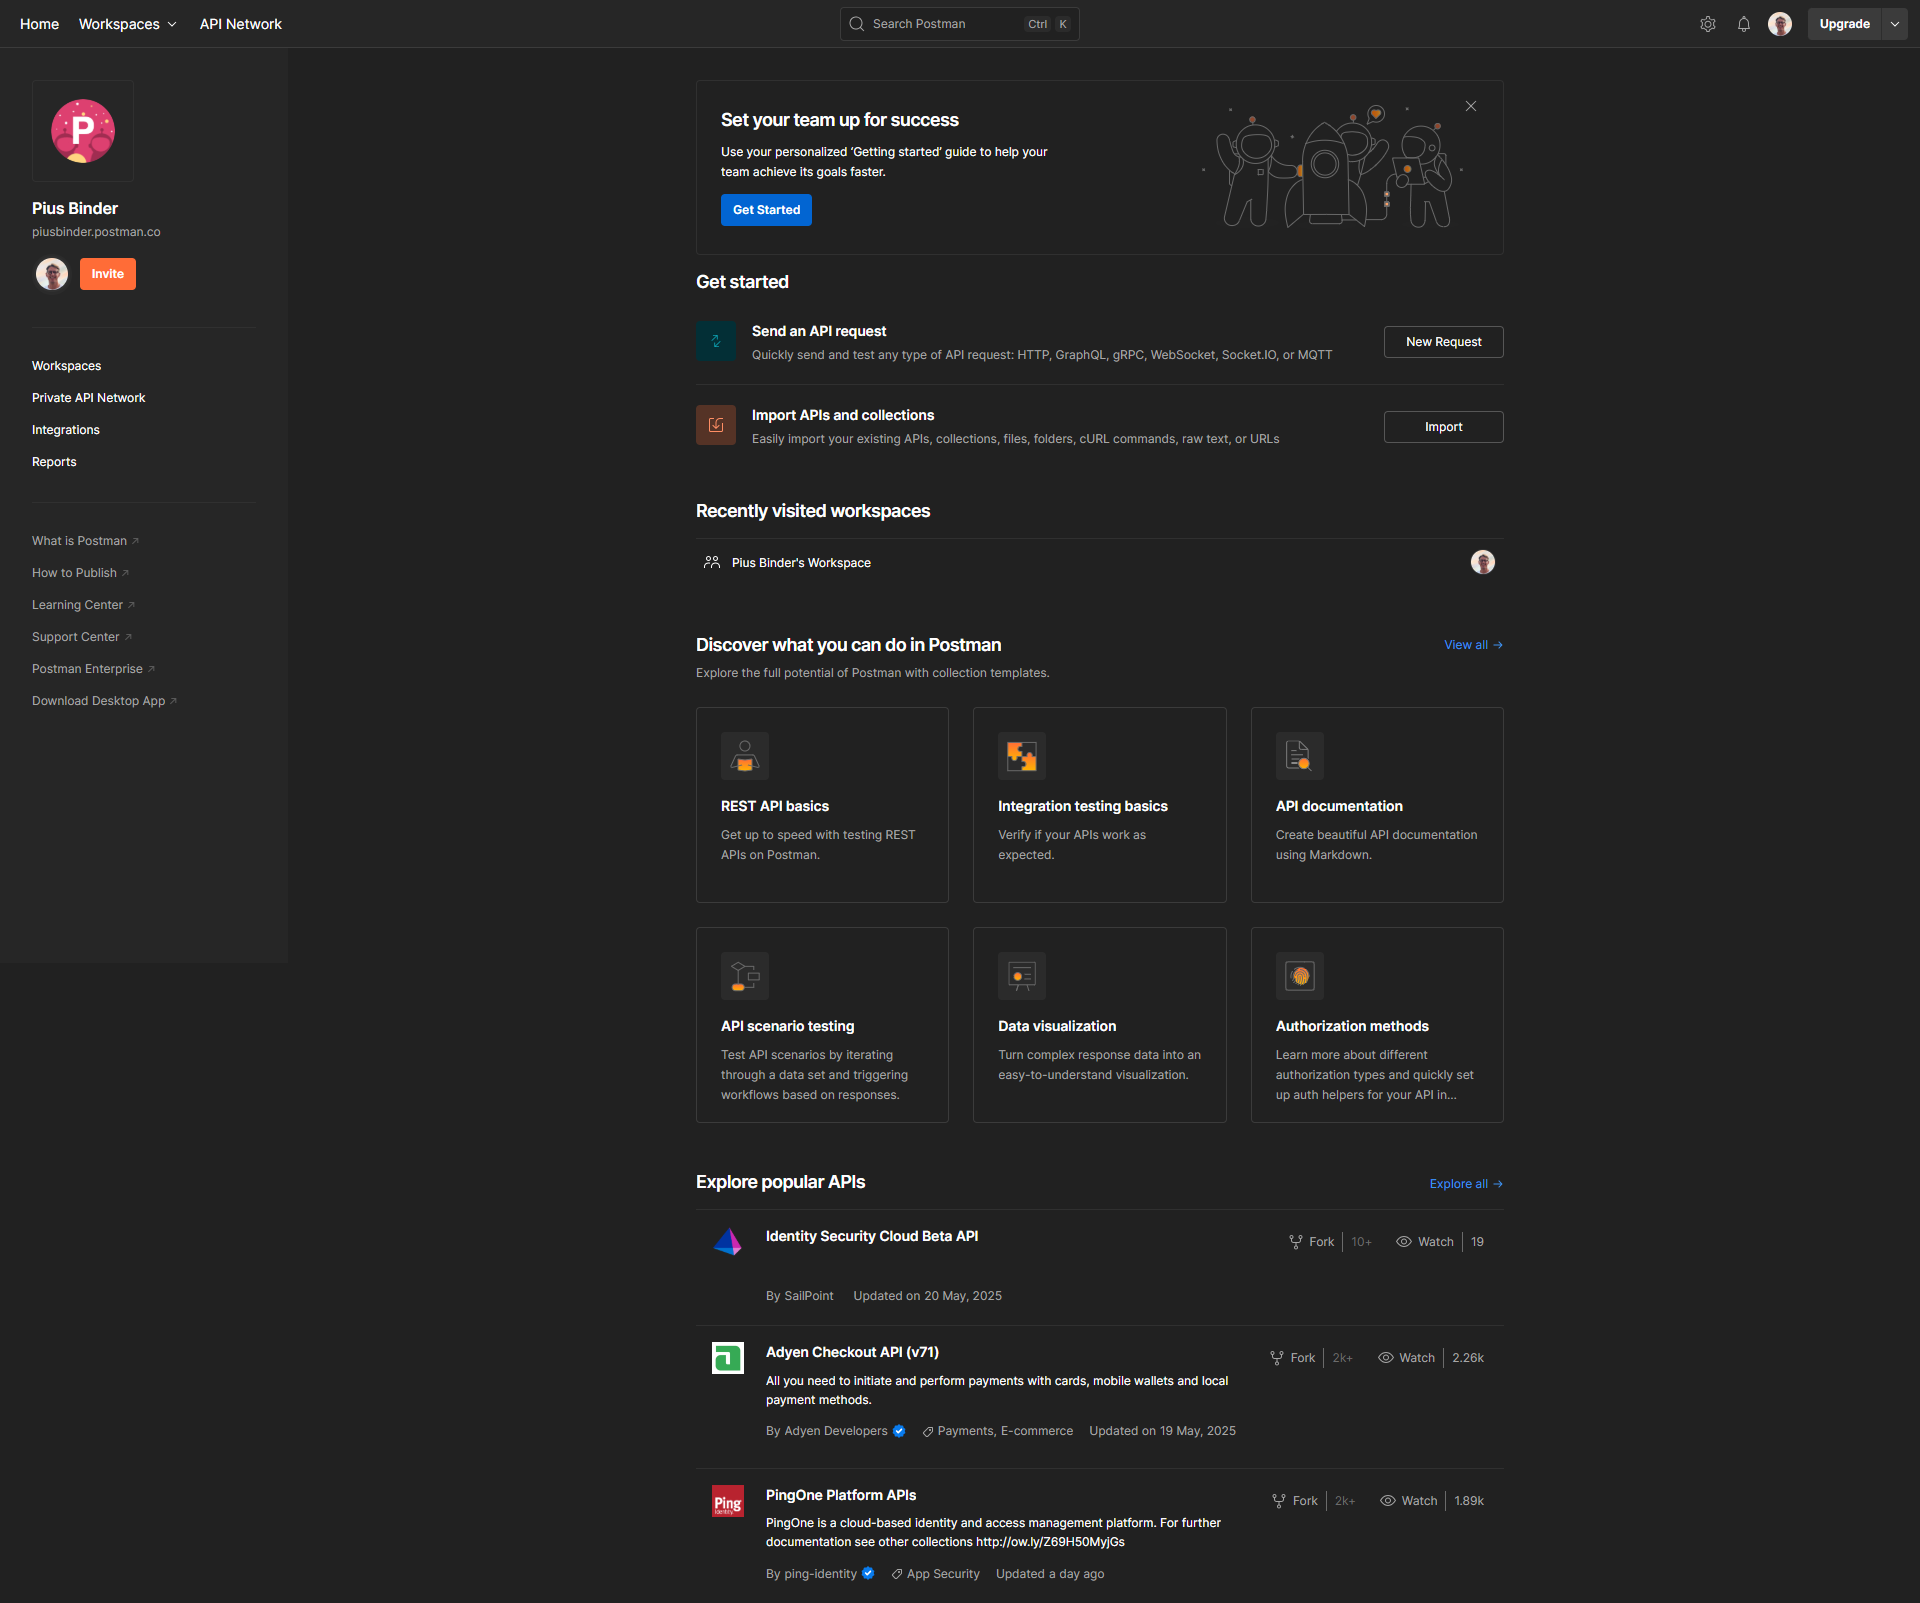
Task: Go to Home in the top bar
Action: [39, 24]
